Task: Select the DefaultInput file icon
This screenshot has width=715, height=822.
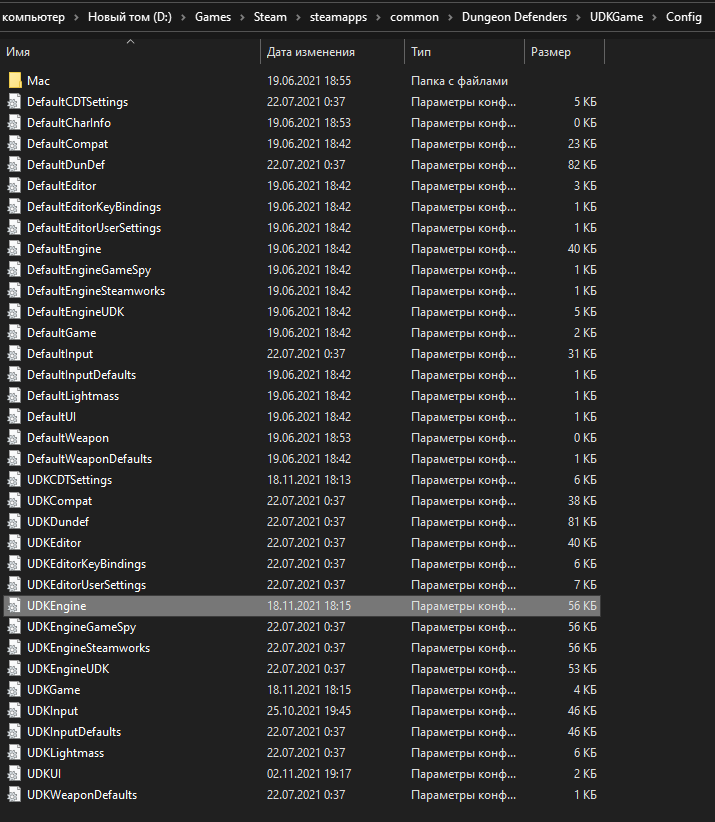Action: click(15, 354)
